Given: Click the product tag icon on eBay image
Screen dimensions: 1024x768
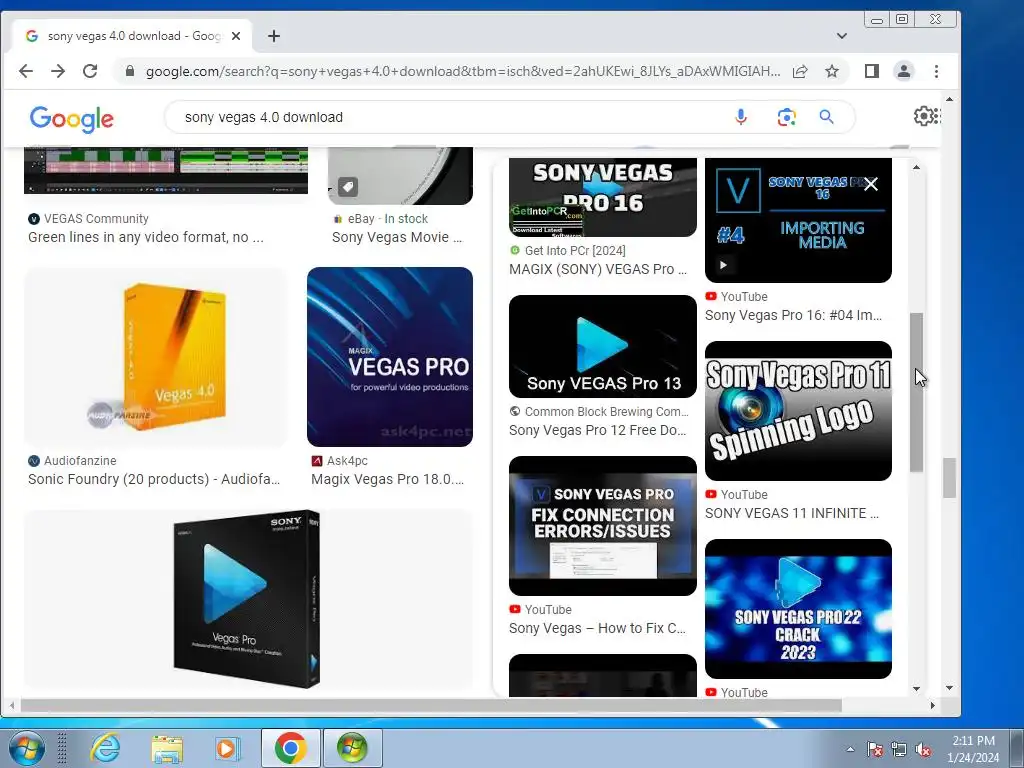Looking at the screenshot, I should pyautogui.click(x=347, y=187).
